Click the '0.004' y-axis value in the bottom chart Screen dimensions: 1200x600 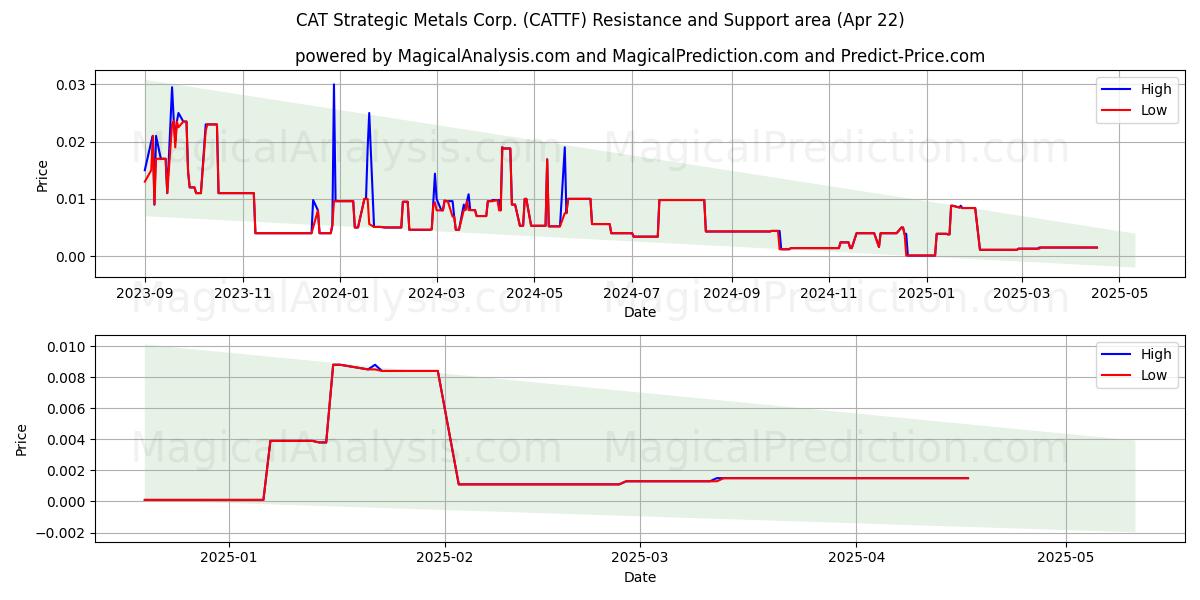[x=68, y=440]
